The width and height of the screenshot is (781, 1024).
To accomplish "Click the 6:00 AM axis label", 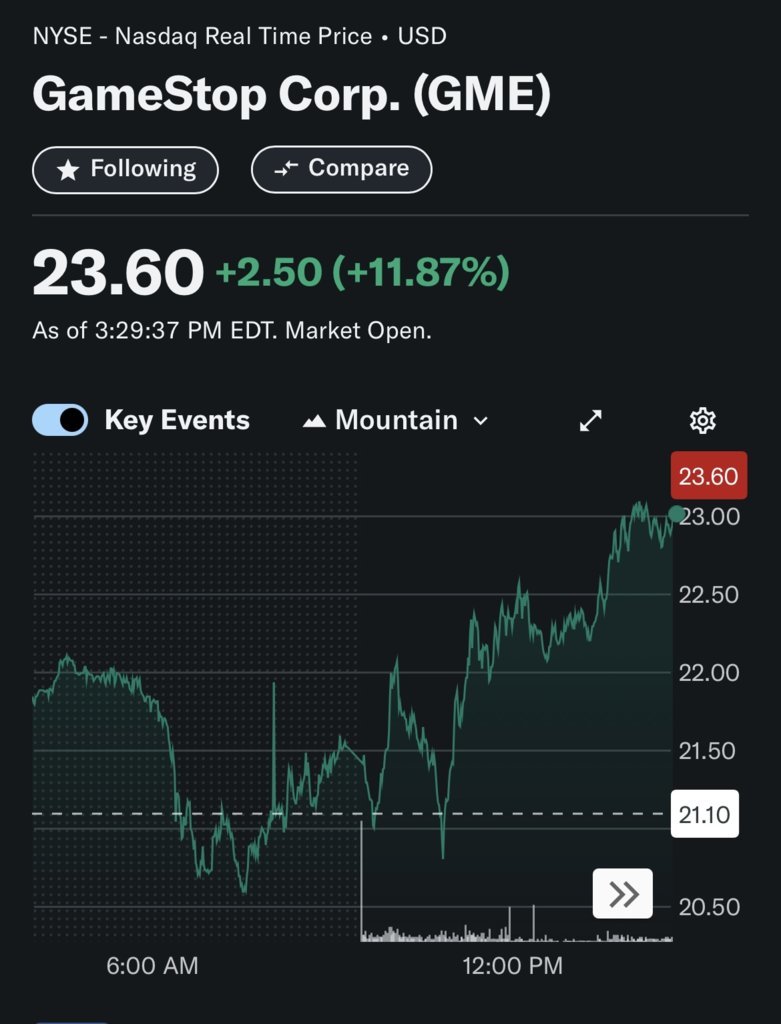I will click(x=152, y=965).
